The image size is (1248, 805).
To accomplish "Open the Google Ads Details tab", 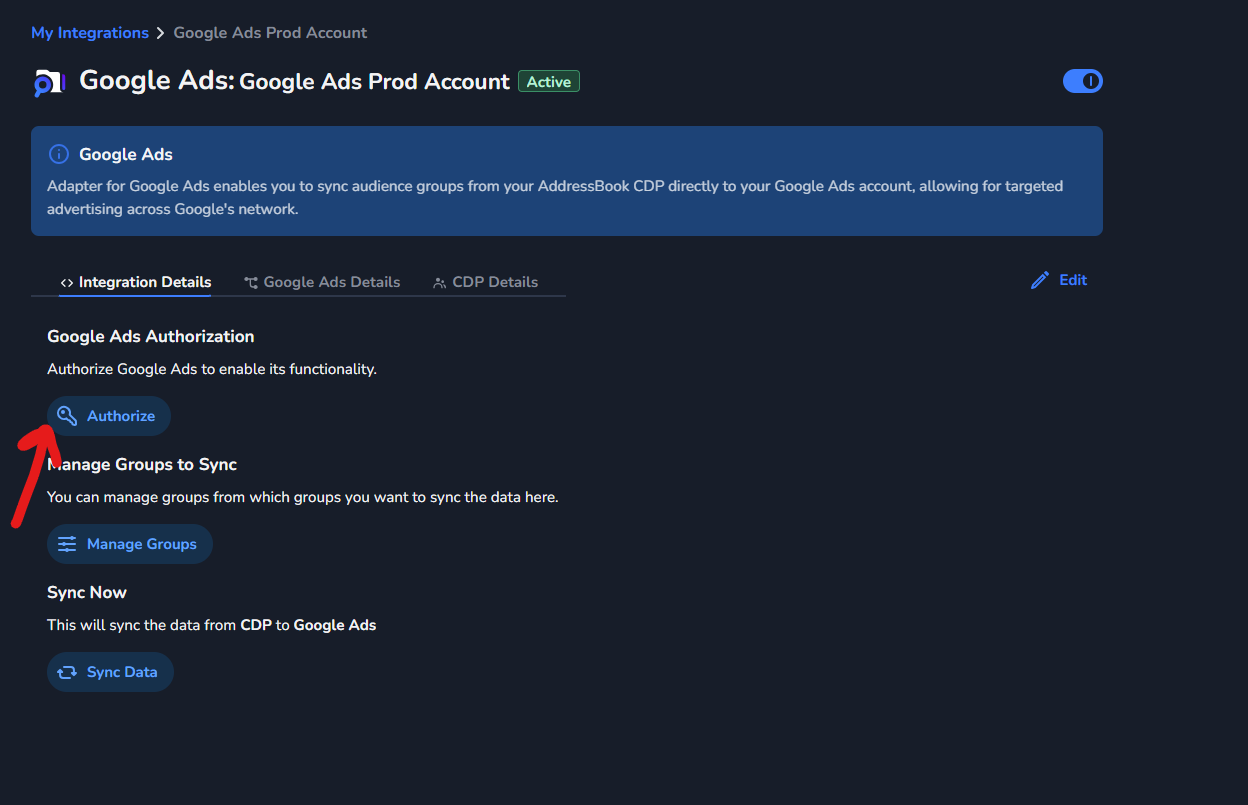I will point(331,282).
